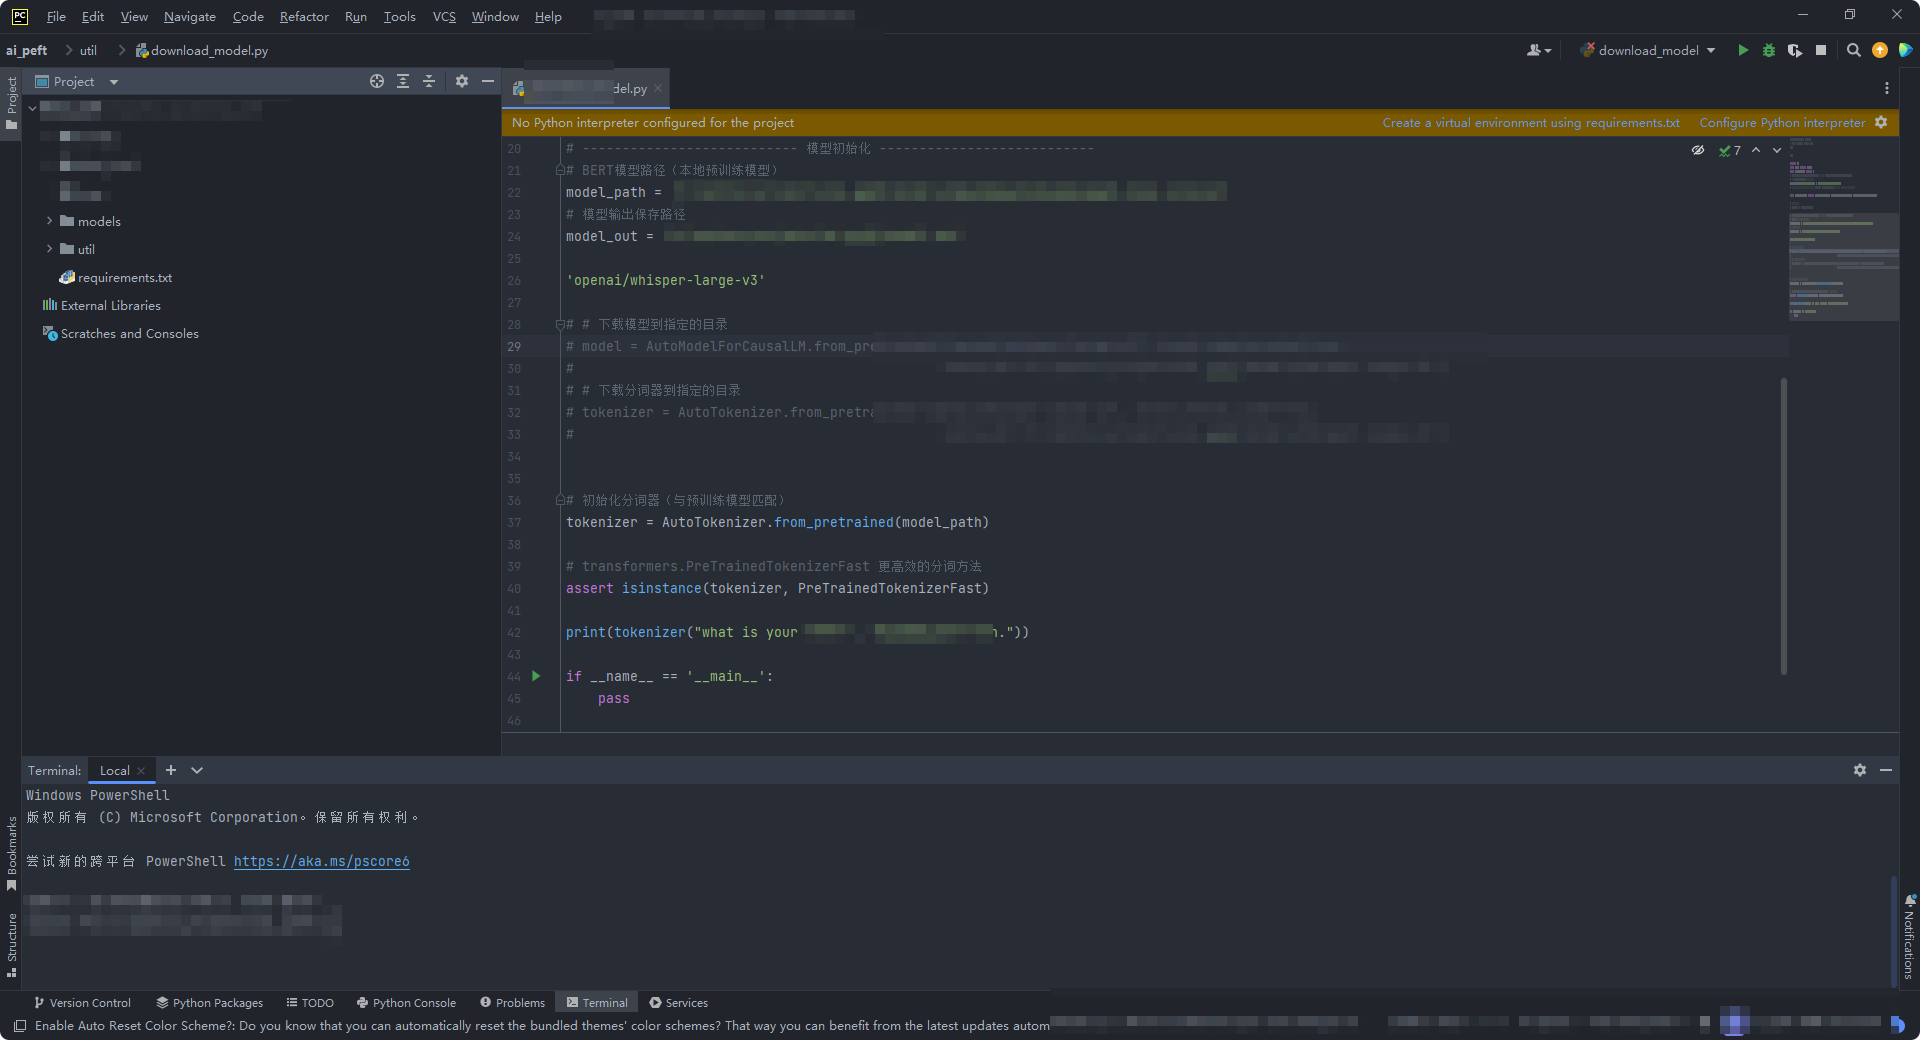The width and height of the screenshot is (1920, 1040).
Task: Open terminal session options dropdown arrow
Action: [197, 770]
